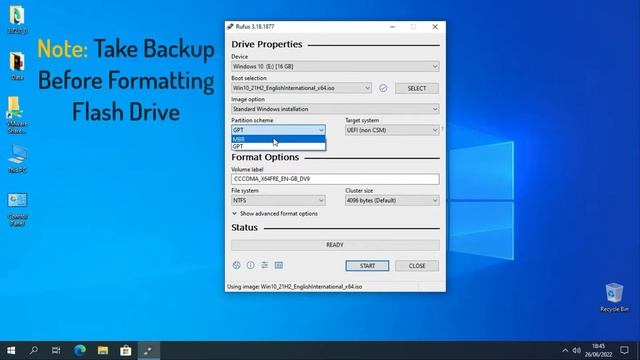Select the Rufus taskbar button
Screen dimensions: 640x360
pyautogui.click(x=148, y=350)
